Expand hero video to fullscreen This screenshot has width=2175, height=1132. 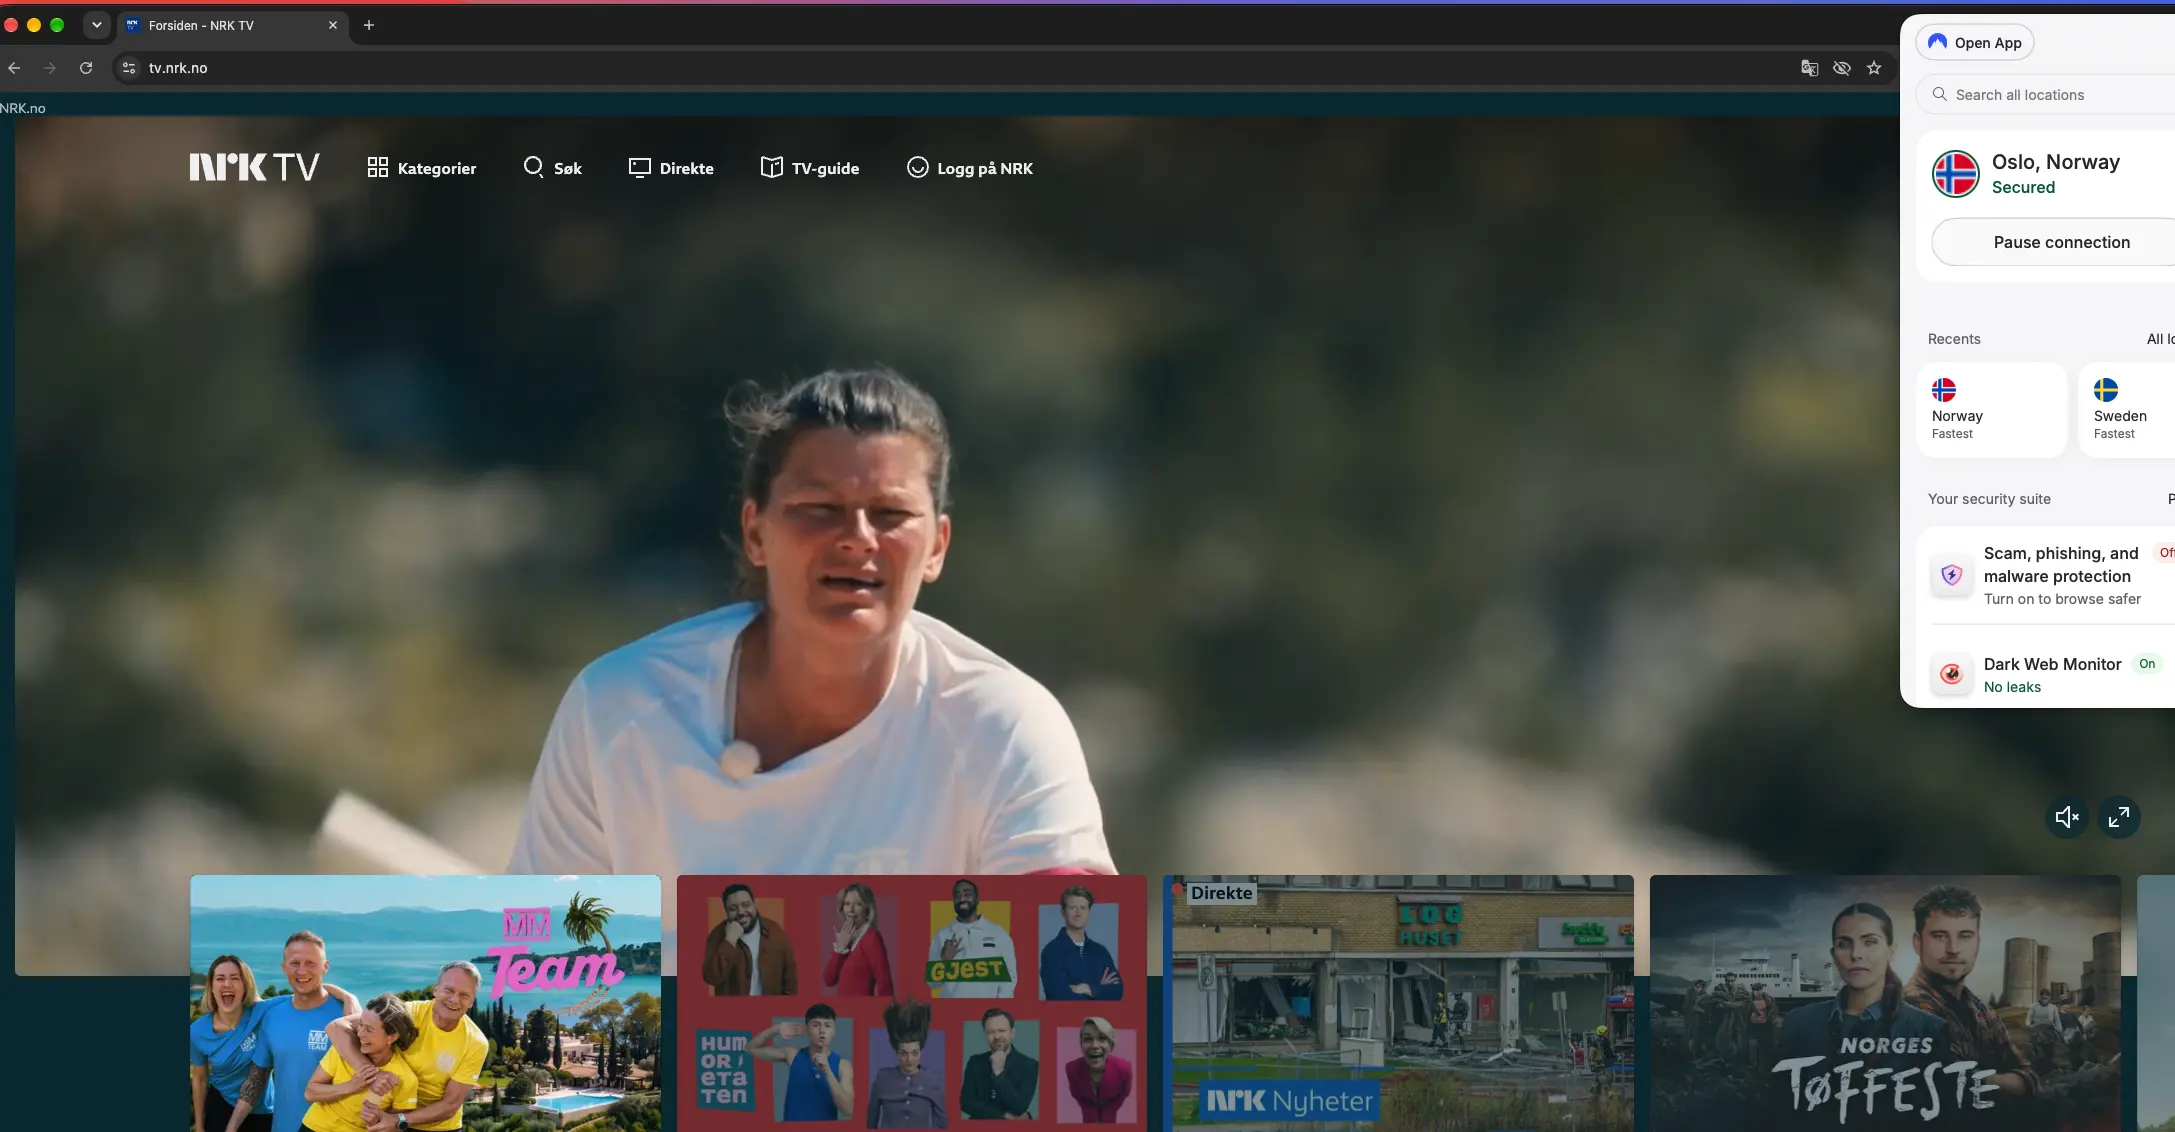click(2119, 817)
